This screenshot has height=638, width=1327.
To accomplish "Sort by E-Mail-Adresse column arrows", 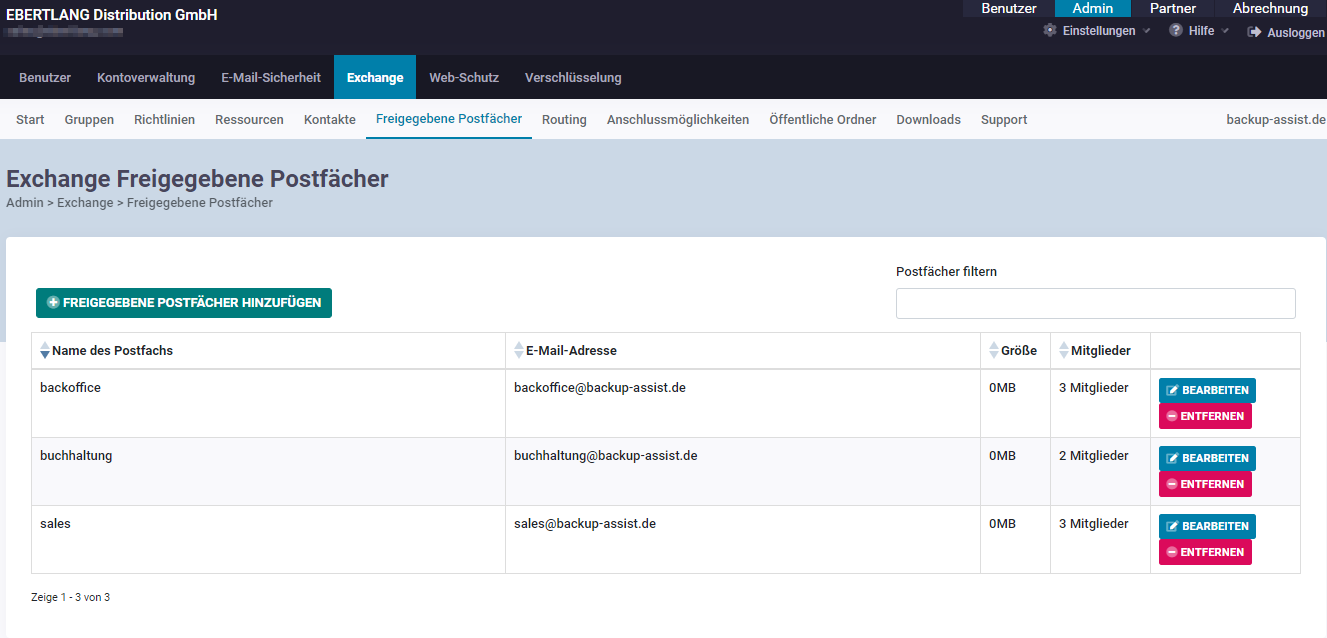I will click(x=518, y=351).
